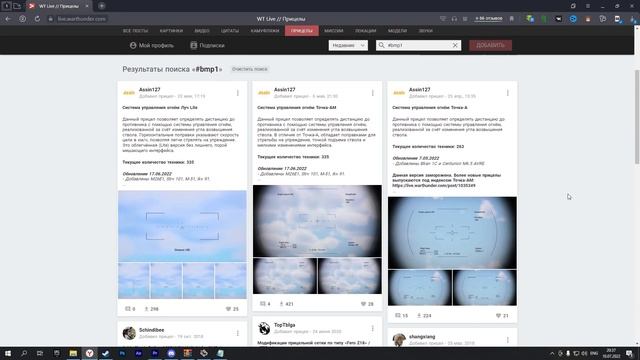Image resolution: width=640 pixels, height=360 pixels.
Task: Click the magnifier search icon
Action: tap(381, 45)
